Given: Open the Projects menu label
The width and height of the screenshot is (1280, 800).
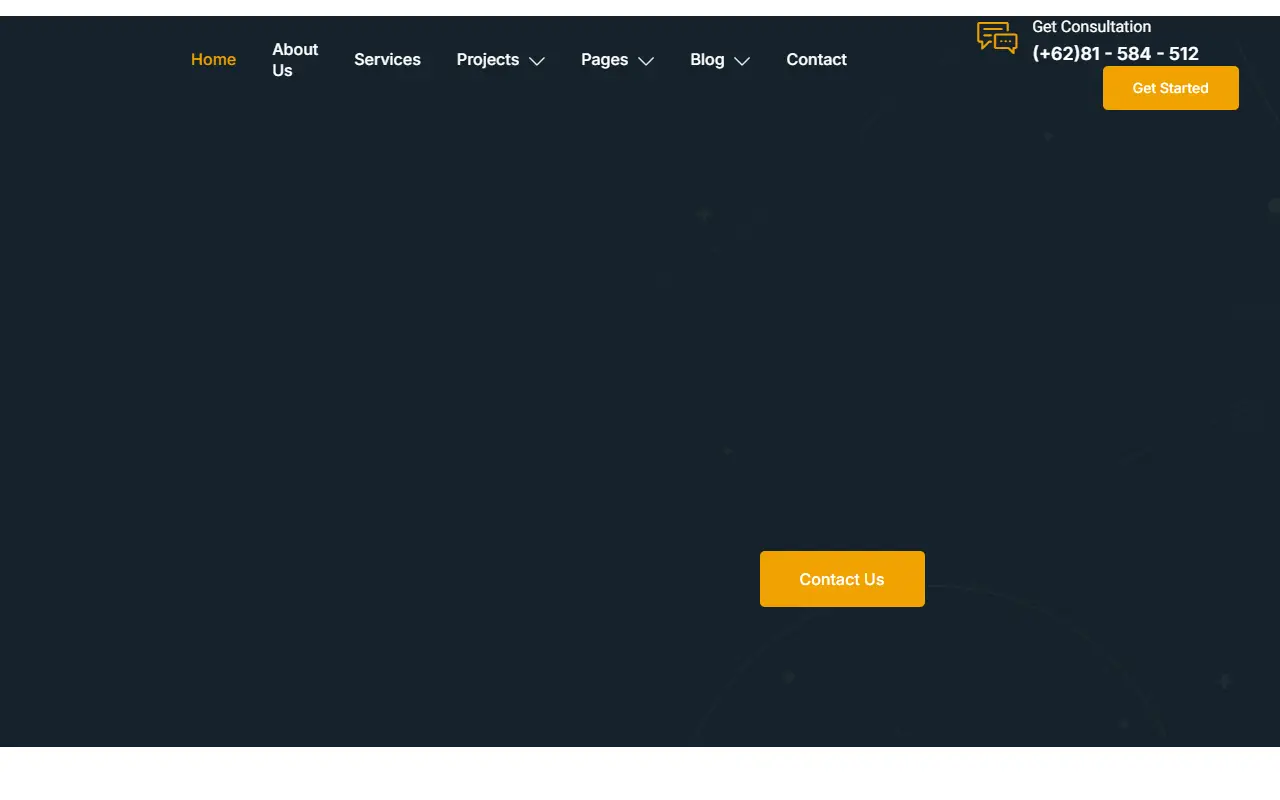Looking at the screenshot, I should coord(488,60).
